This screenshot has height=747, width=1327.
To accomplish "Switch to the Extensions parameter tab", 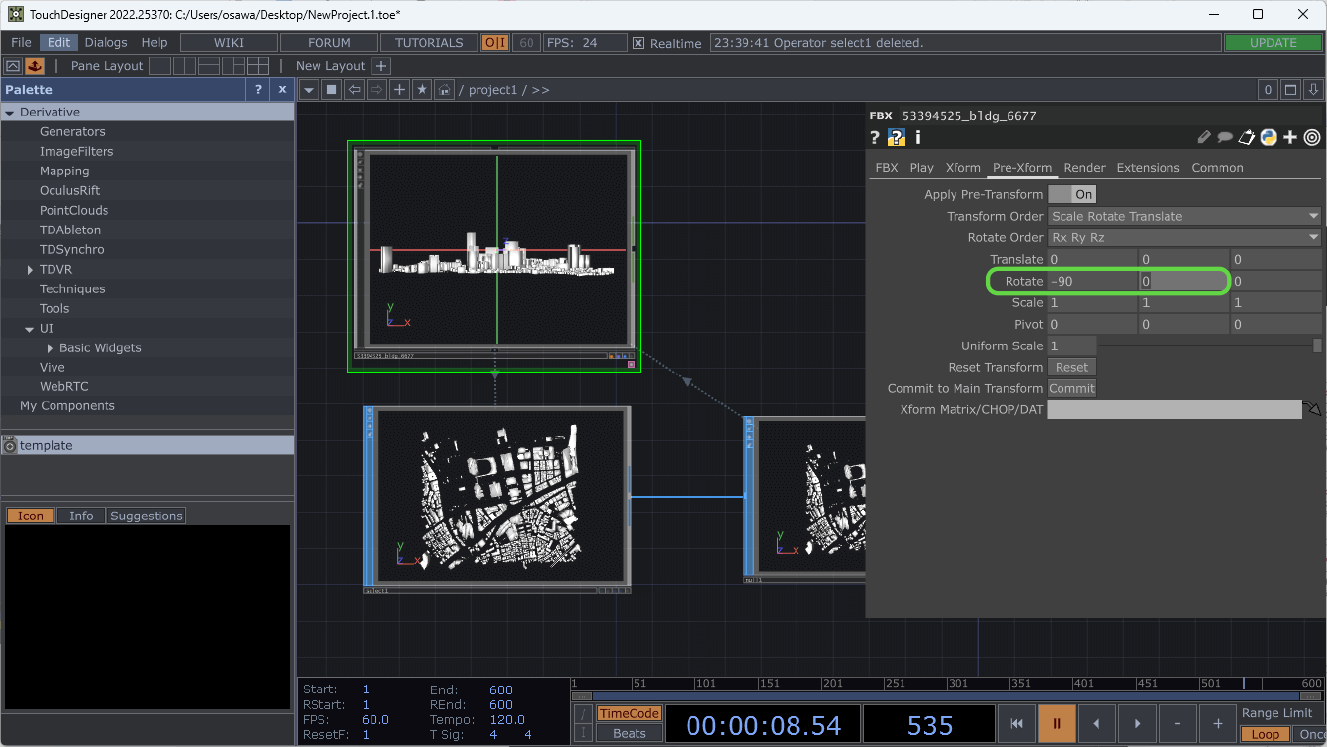I will tap(1147, 168).
